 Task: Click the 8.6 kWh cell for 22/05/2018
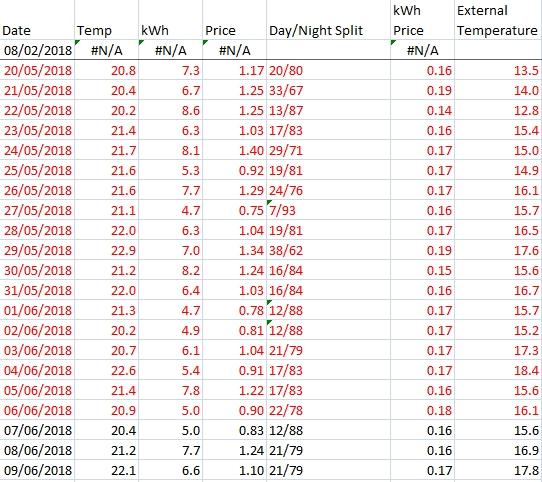coord(170,110)
